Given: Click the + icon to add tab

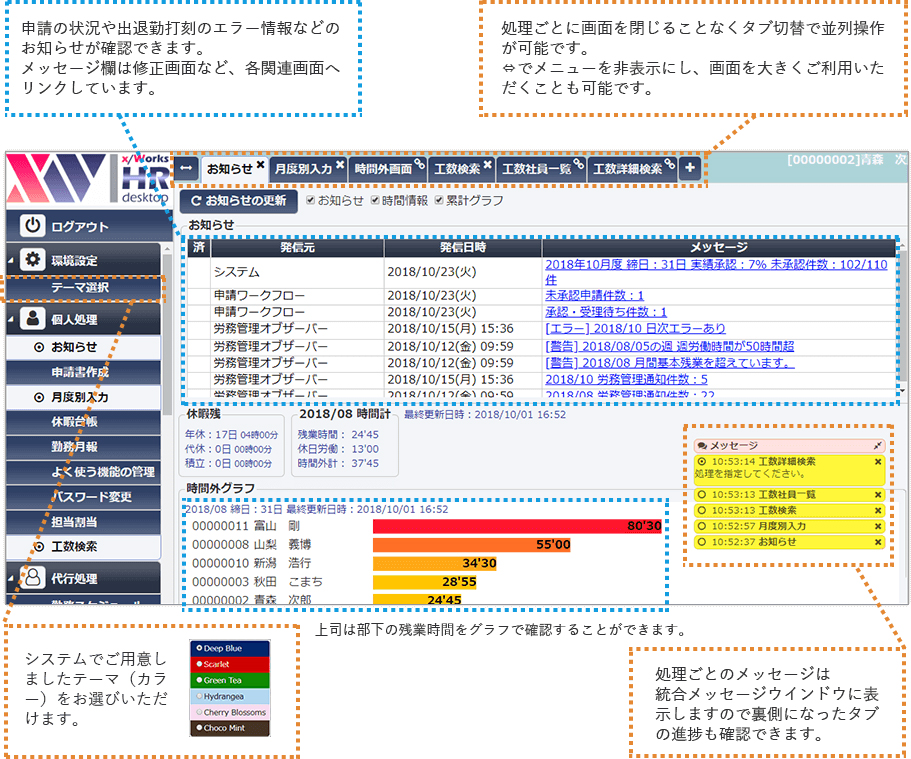Looking at the screenshot, I should 690,169.
